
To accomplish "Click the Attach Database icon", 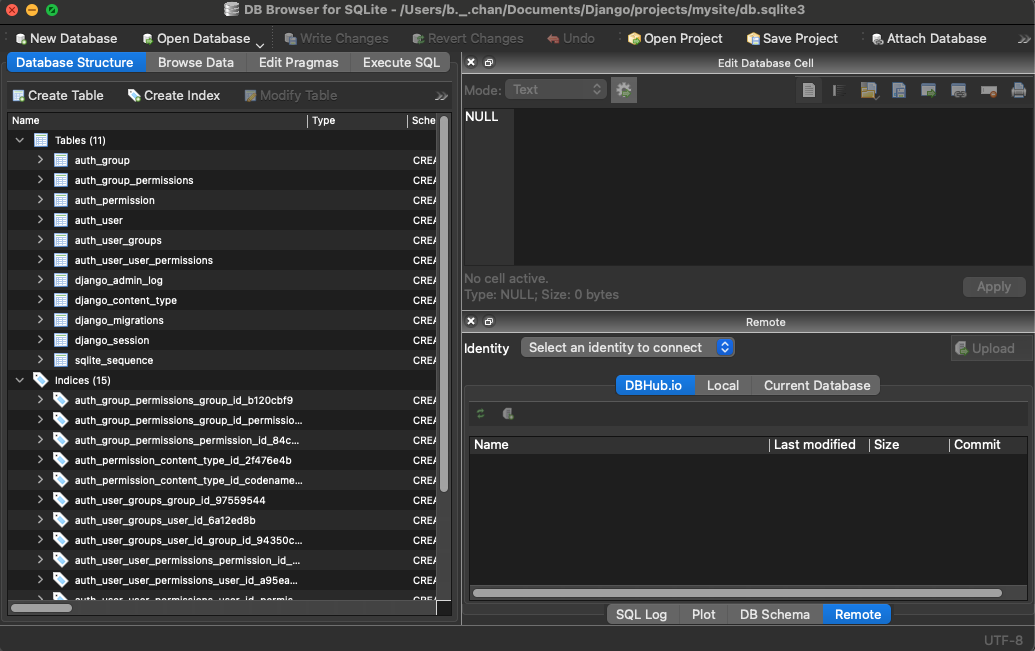I will [x=877, y=39].
